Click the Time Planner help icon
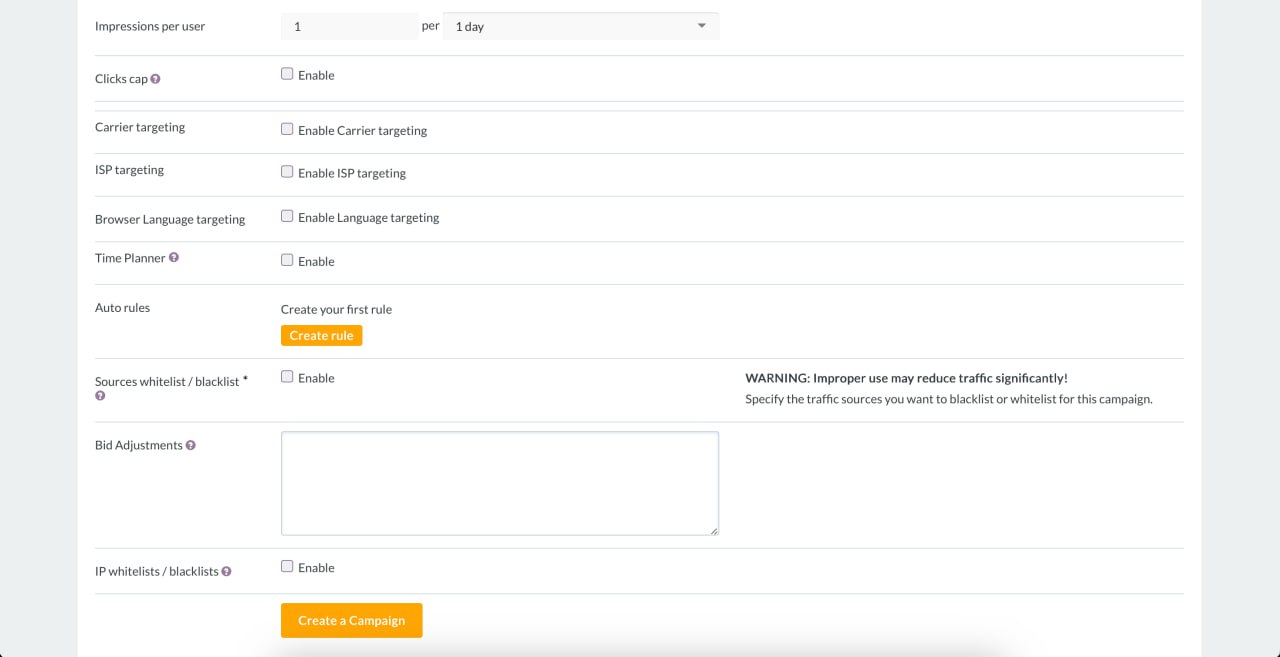 (x=174, y=258)
